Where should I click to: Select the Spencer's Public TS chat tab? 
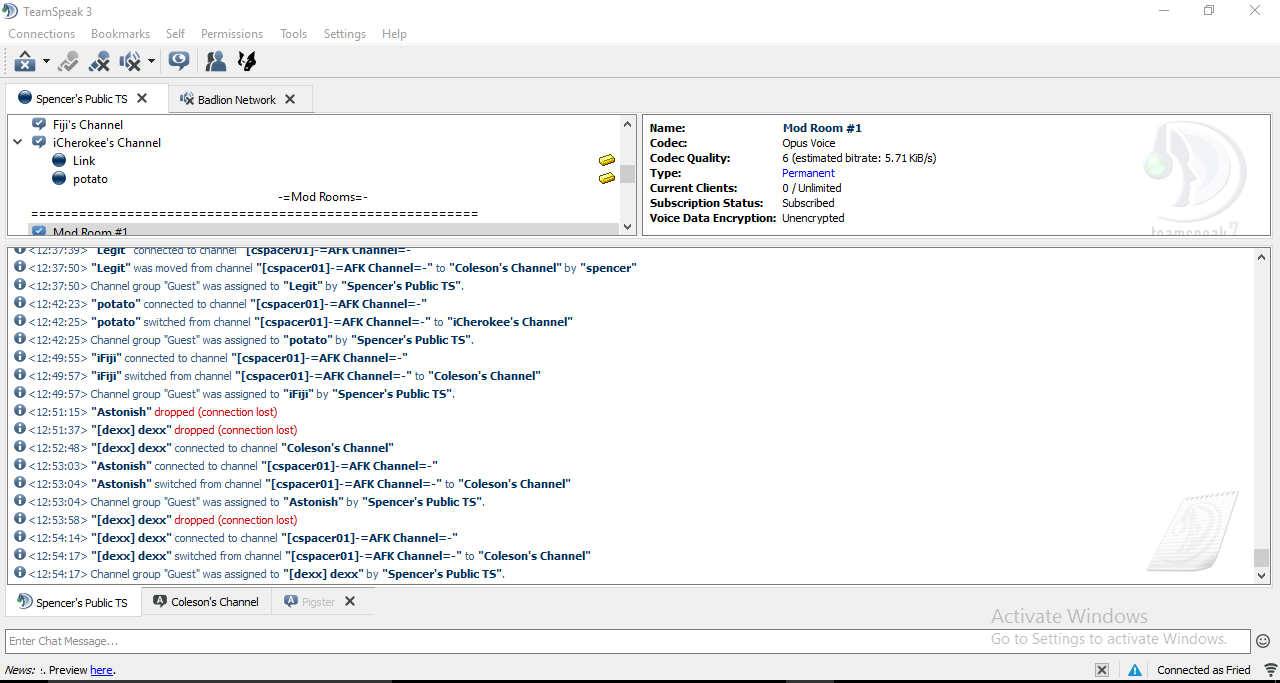tap(74, 602)
